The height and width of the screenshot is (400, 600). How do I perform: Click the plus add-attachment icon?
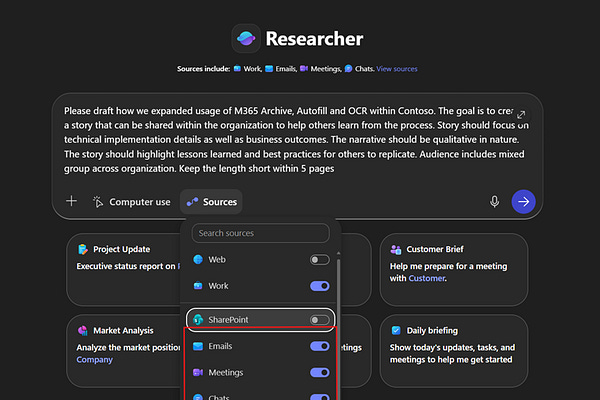click(x=71, y=201)
